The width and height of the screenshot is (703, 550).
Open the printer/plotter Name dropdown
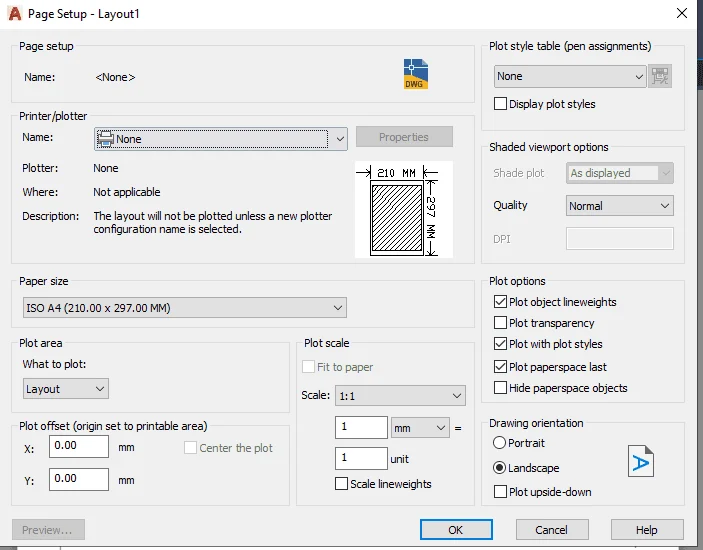(x=221, y=139)
